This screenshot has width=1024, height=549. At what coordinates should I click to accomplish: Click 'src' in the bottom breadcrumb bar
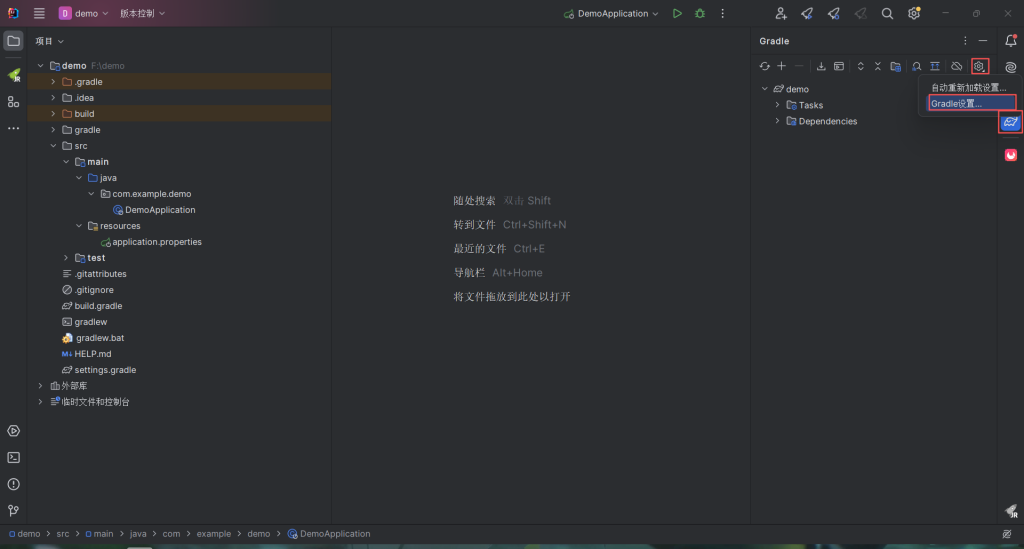(x=63, y=534)
